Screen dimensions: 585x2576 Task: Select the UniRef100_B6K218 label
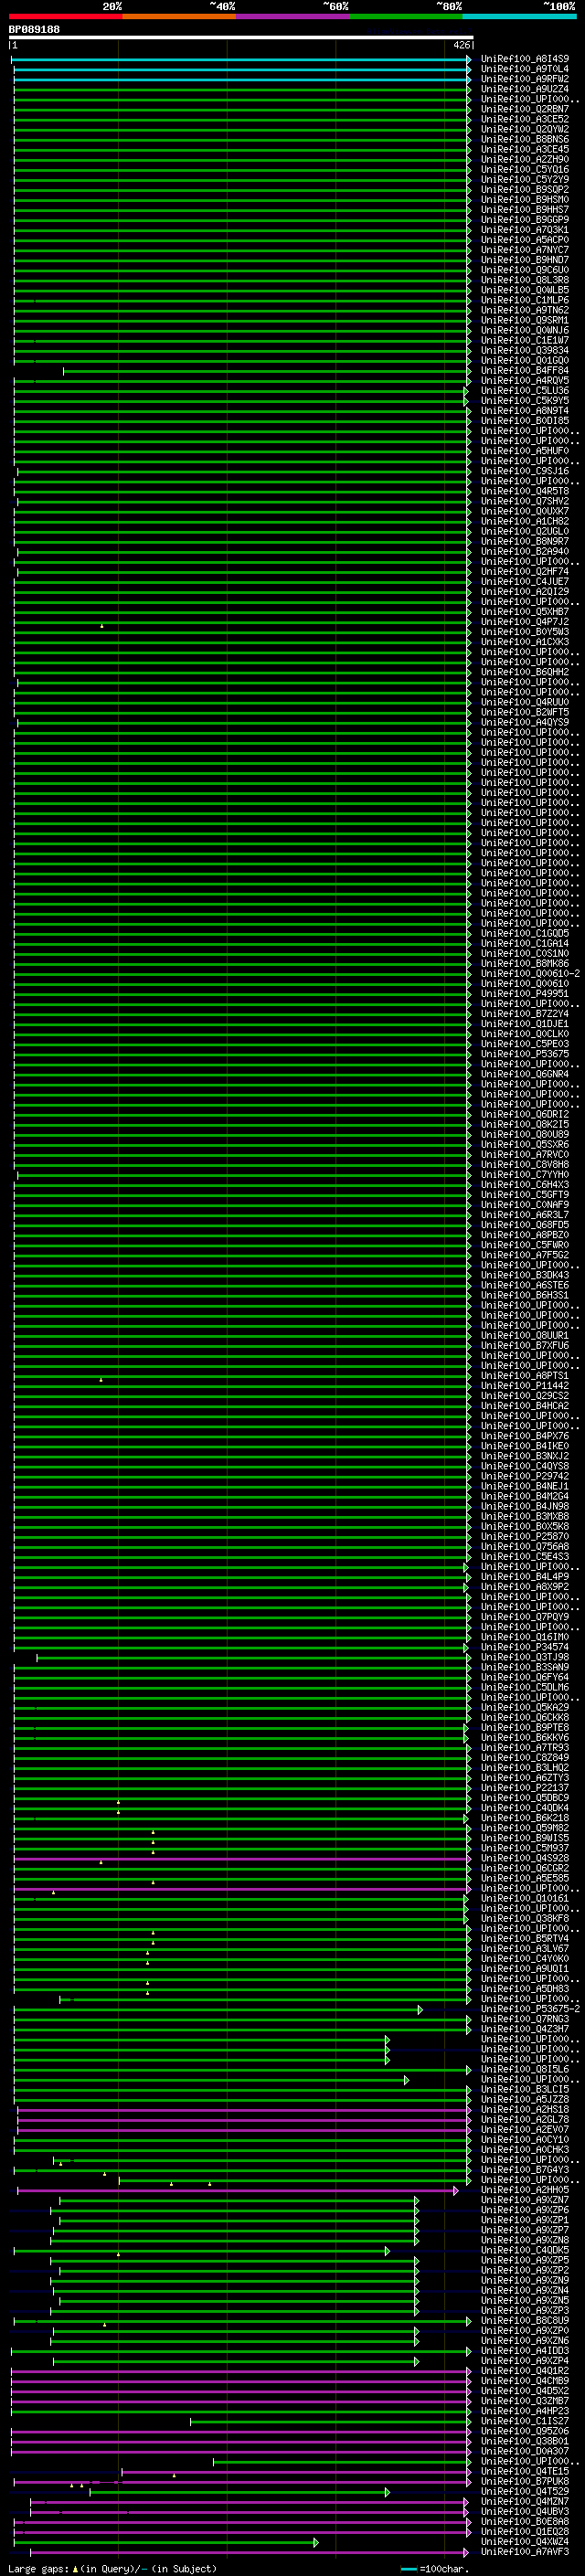tap(525, 1818)
